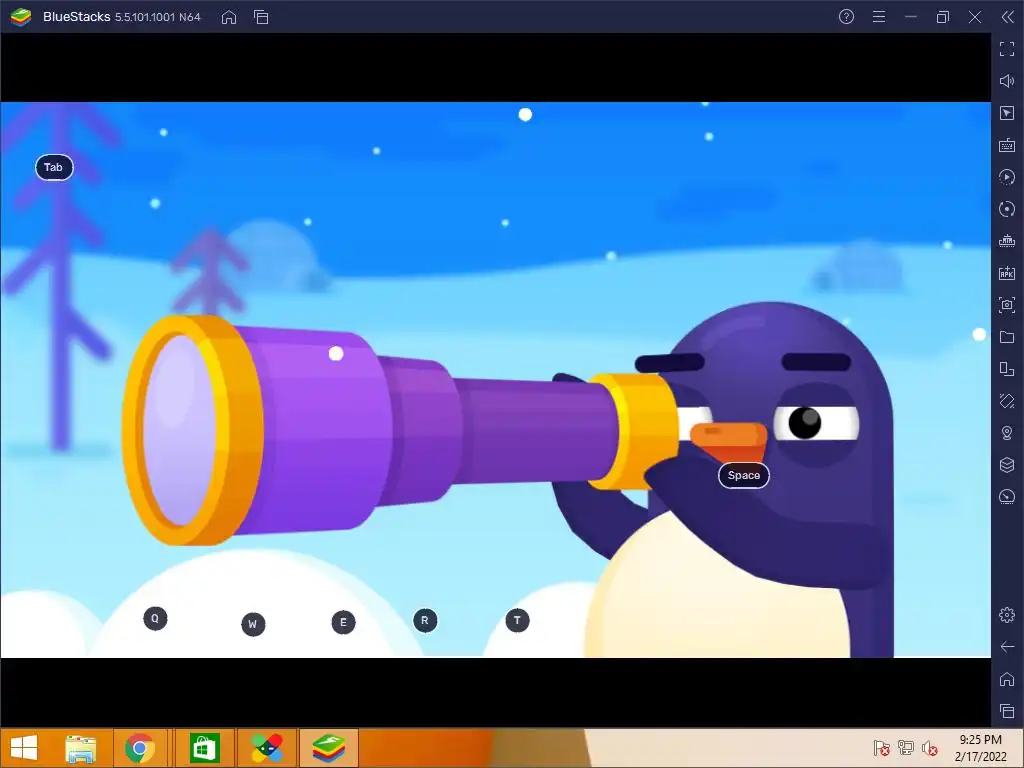The width and height of the screenshot is (1024, 768).
Task: Open File Explorer from the taskbar
Action: click(81, 748)
